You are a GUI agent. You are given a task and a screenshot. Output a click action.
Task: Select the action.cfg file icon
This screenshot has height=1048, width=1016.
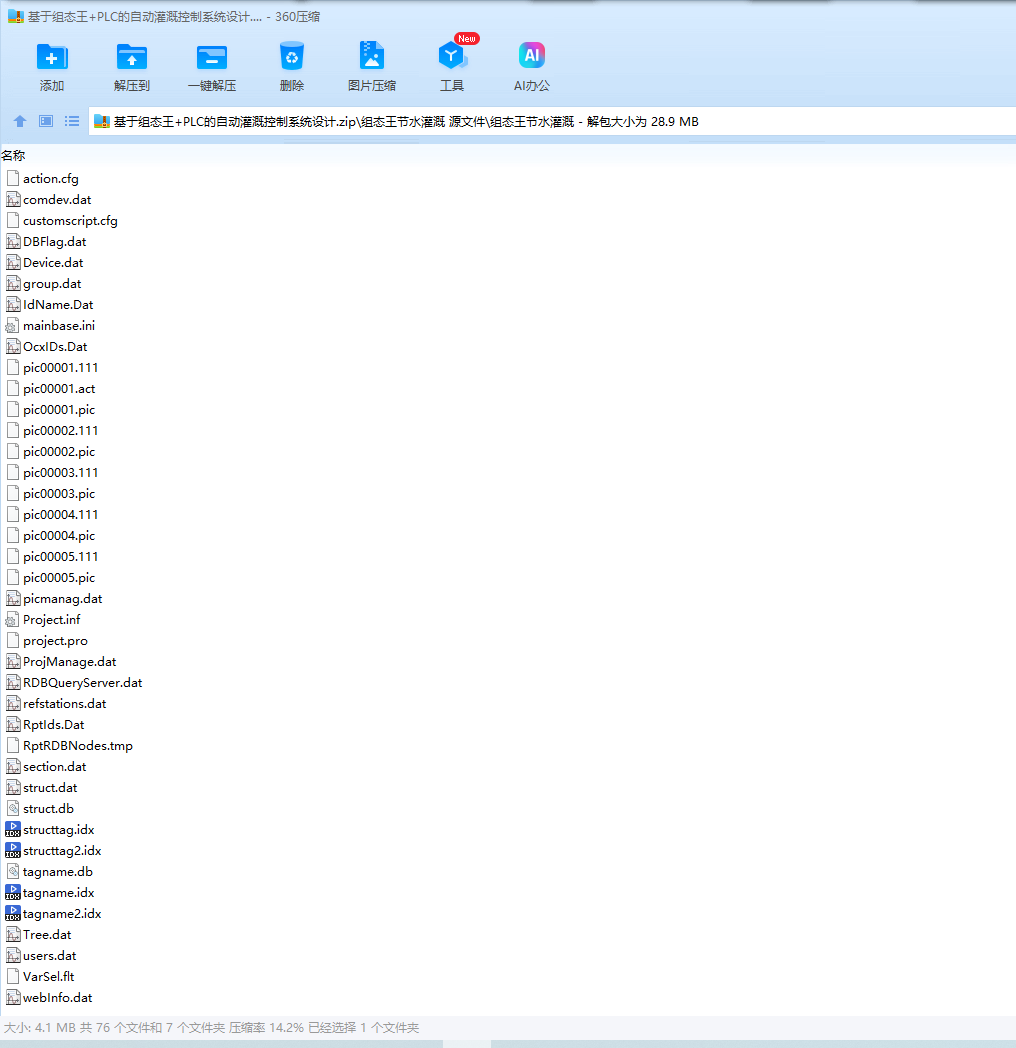pyautogui.click(x=13, y=178)
